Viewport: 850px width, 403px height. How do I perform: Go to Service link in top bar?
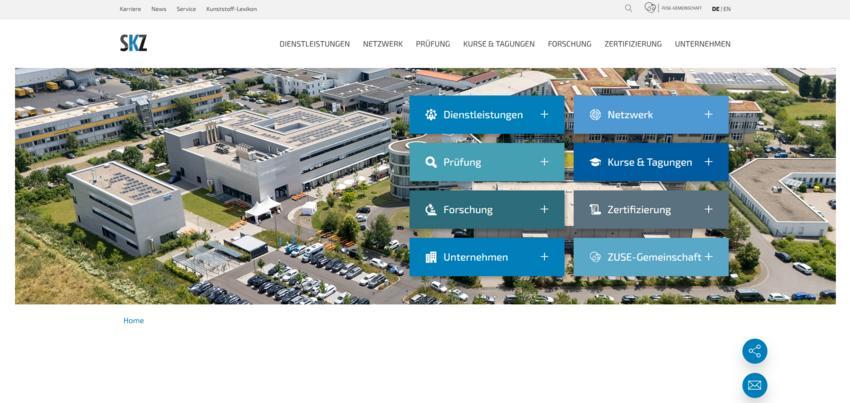coord(186,9)
